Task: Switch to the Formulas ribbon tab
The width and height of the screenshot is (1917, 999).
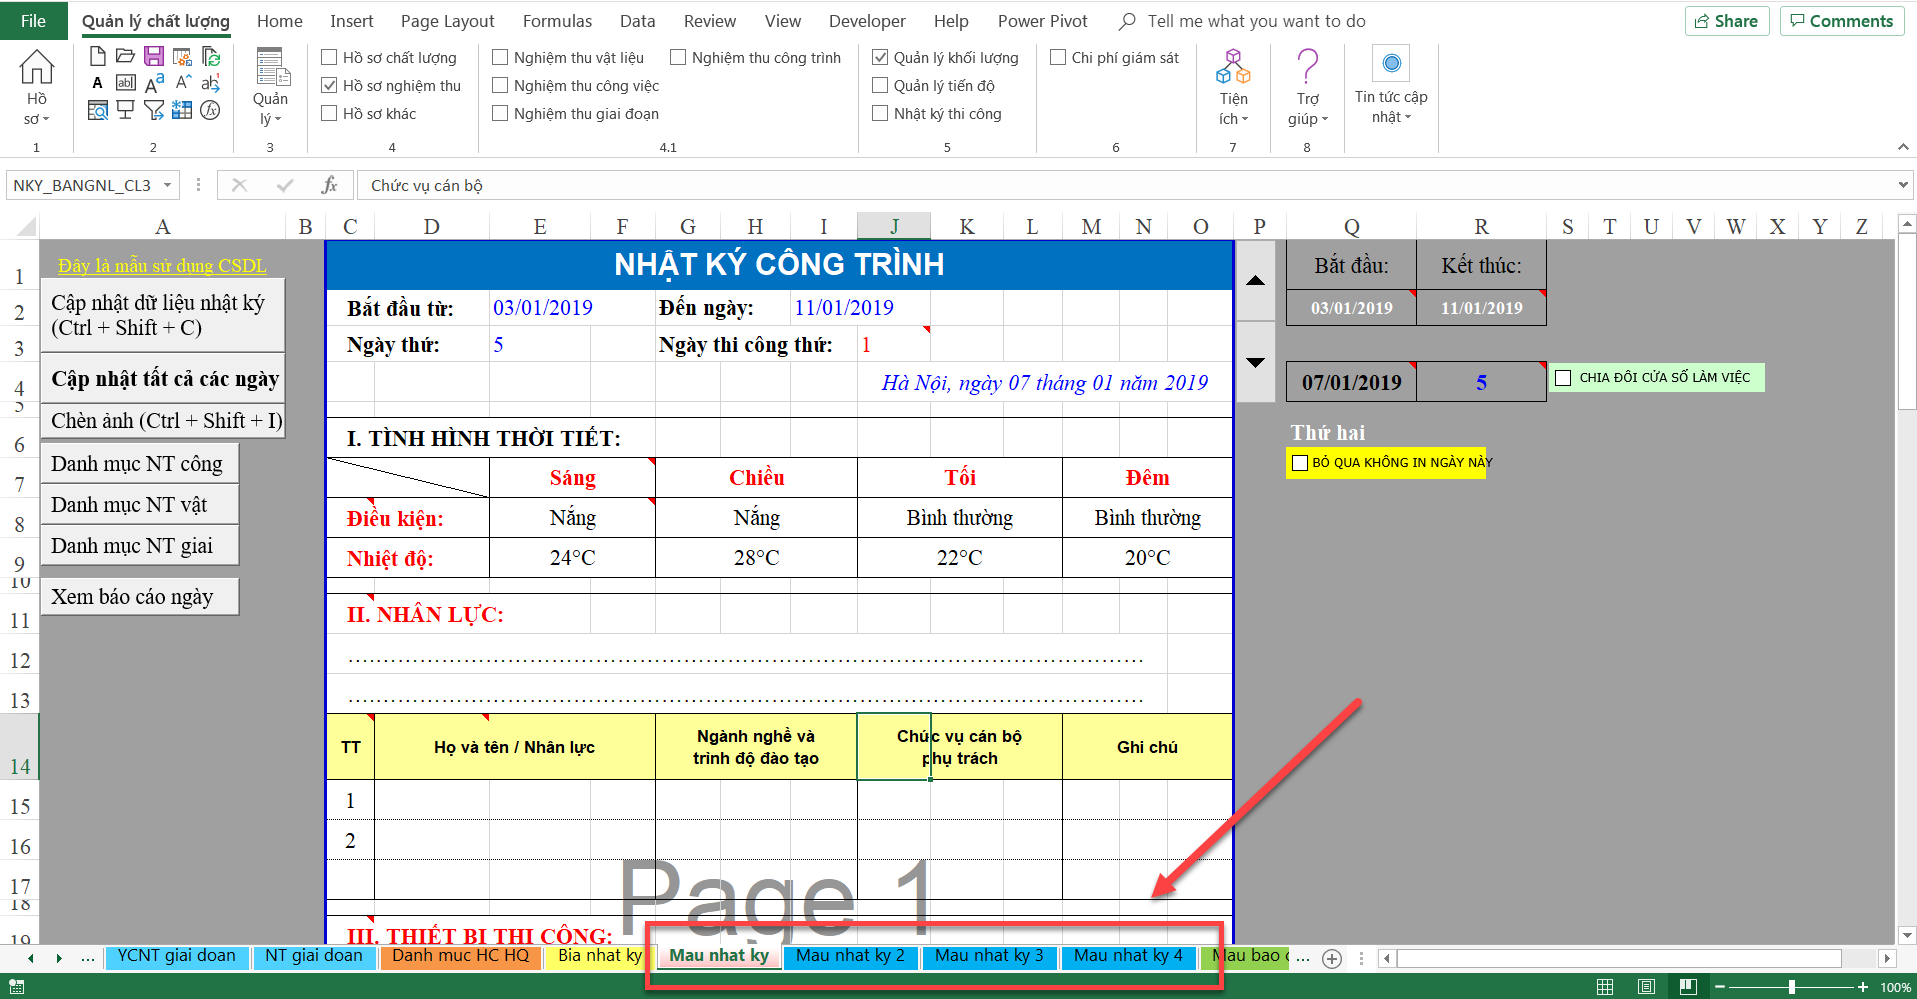Action: point(557,21)
